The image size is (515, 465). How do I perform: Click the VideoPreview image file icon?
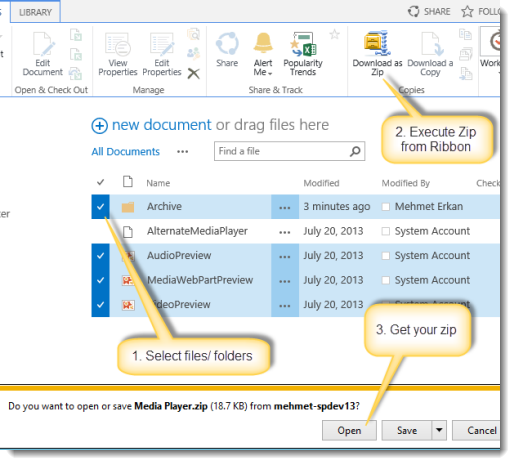click(128, 305)
